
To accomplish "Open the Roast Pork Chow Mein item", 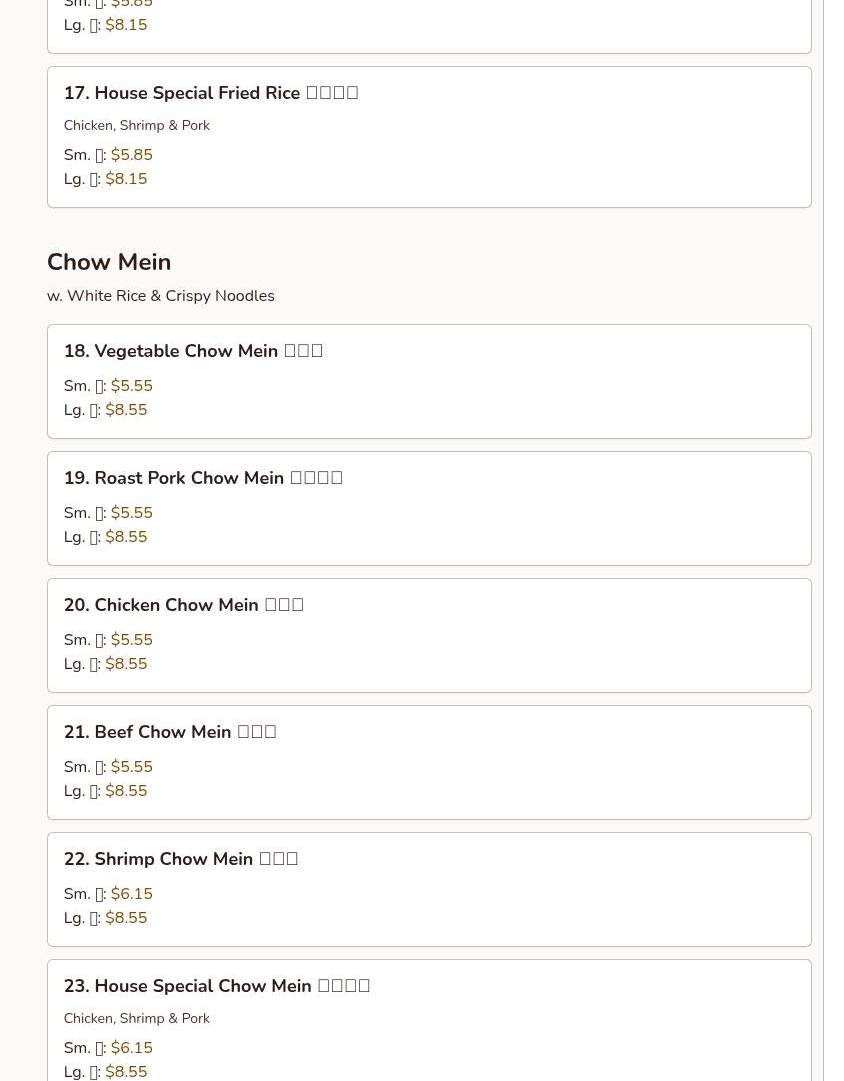I will click(x=429, y=508).
